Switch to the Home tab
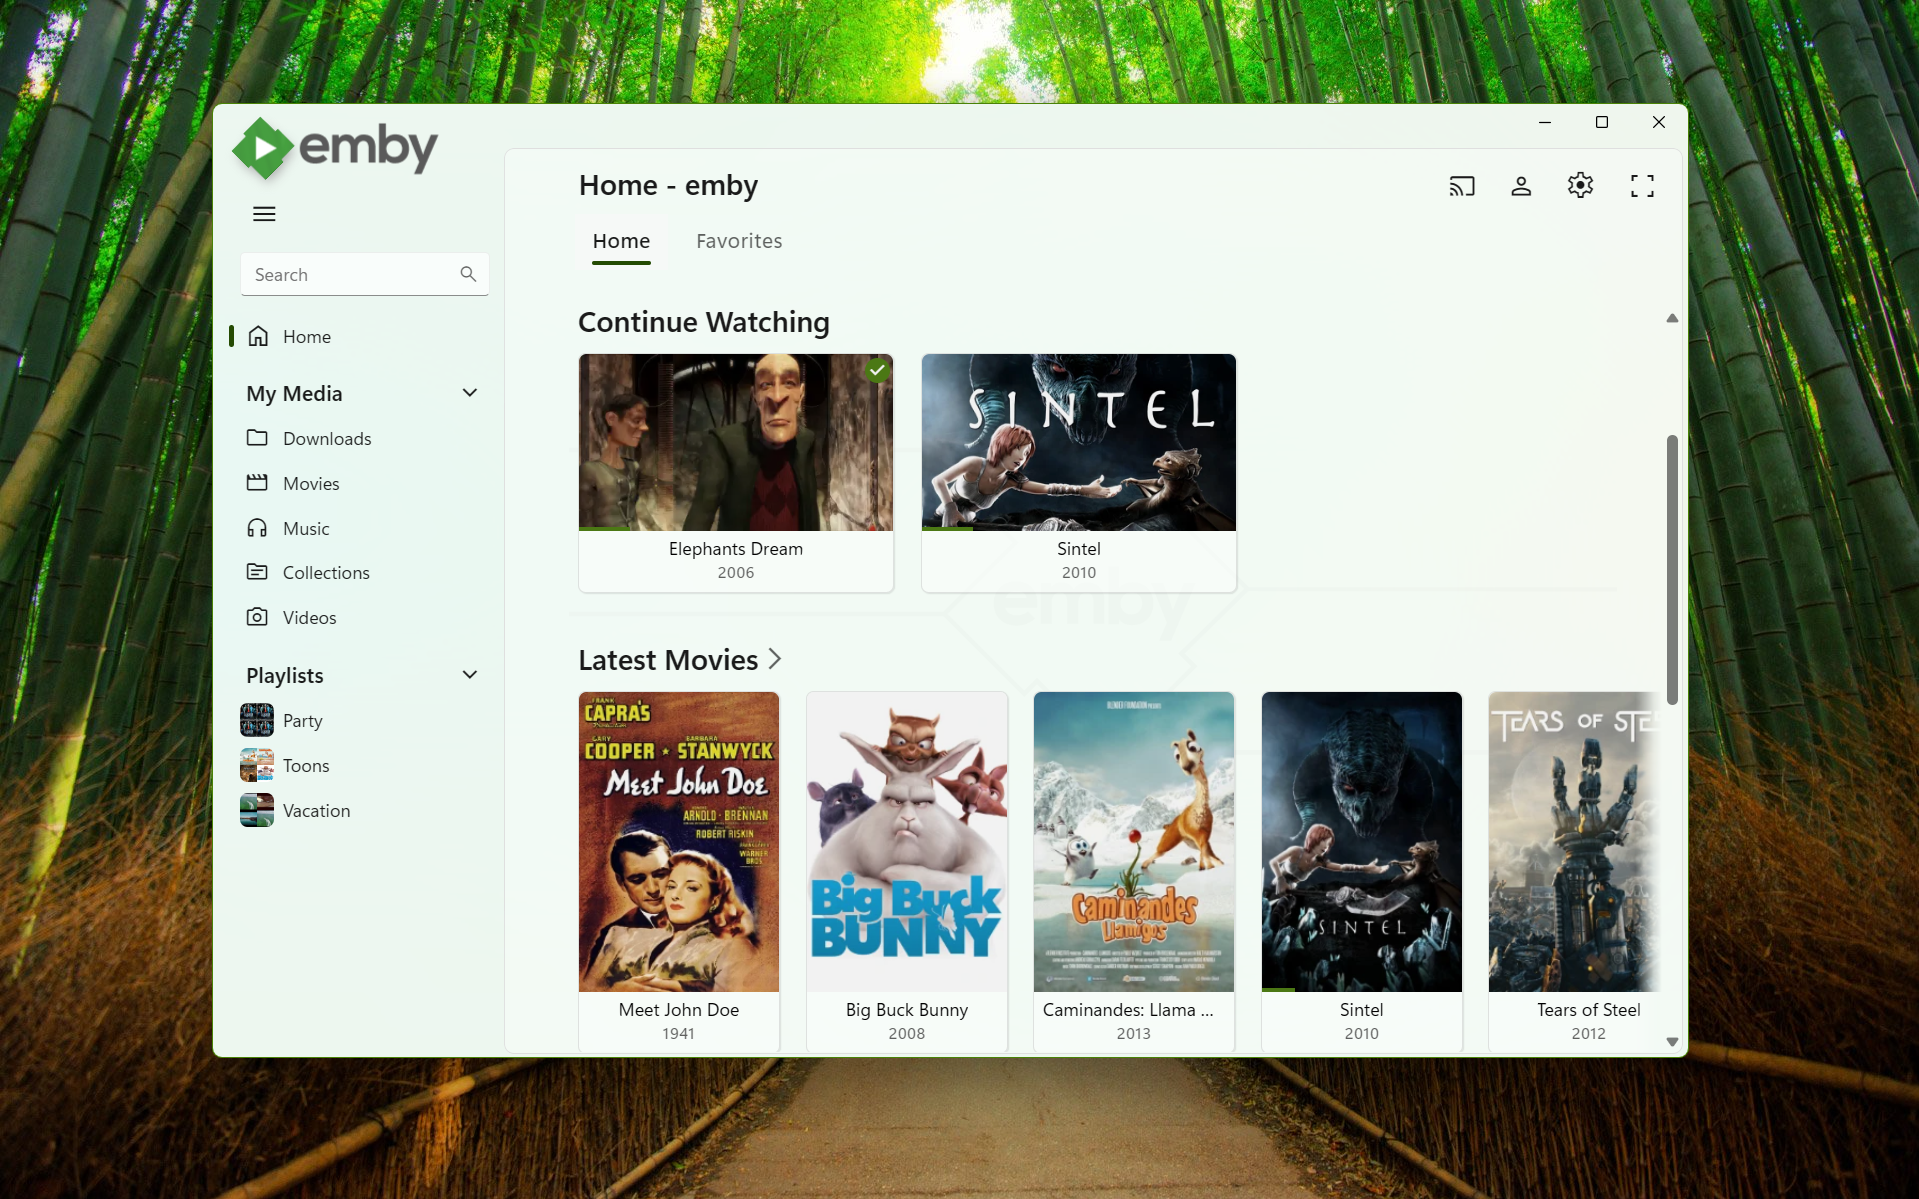Viewport: 1919px width, 1199px height. (x=621, y=241)
